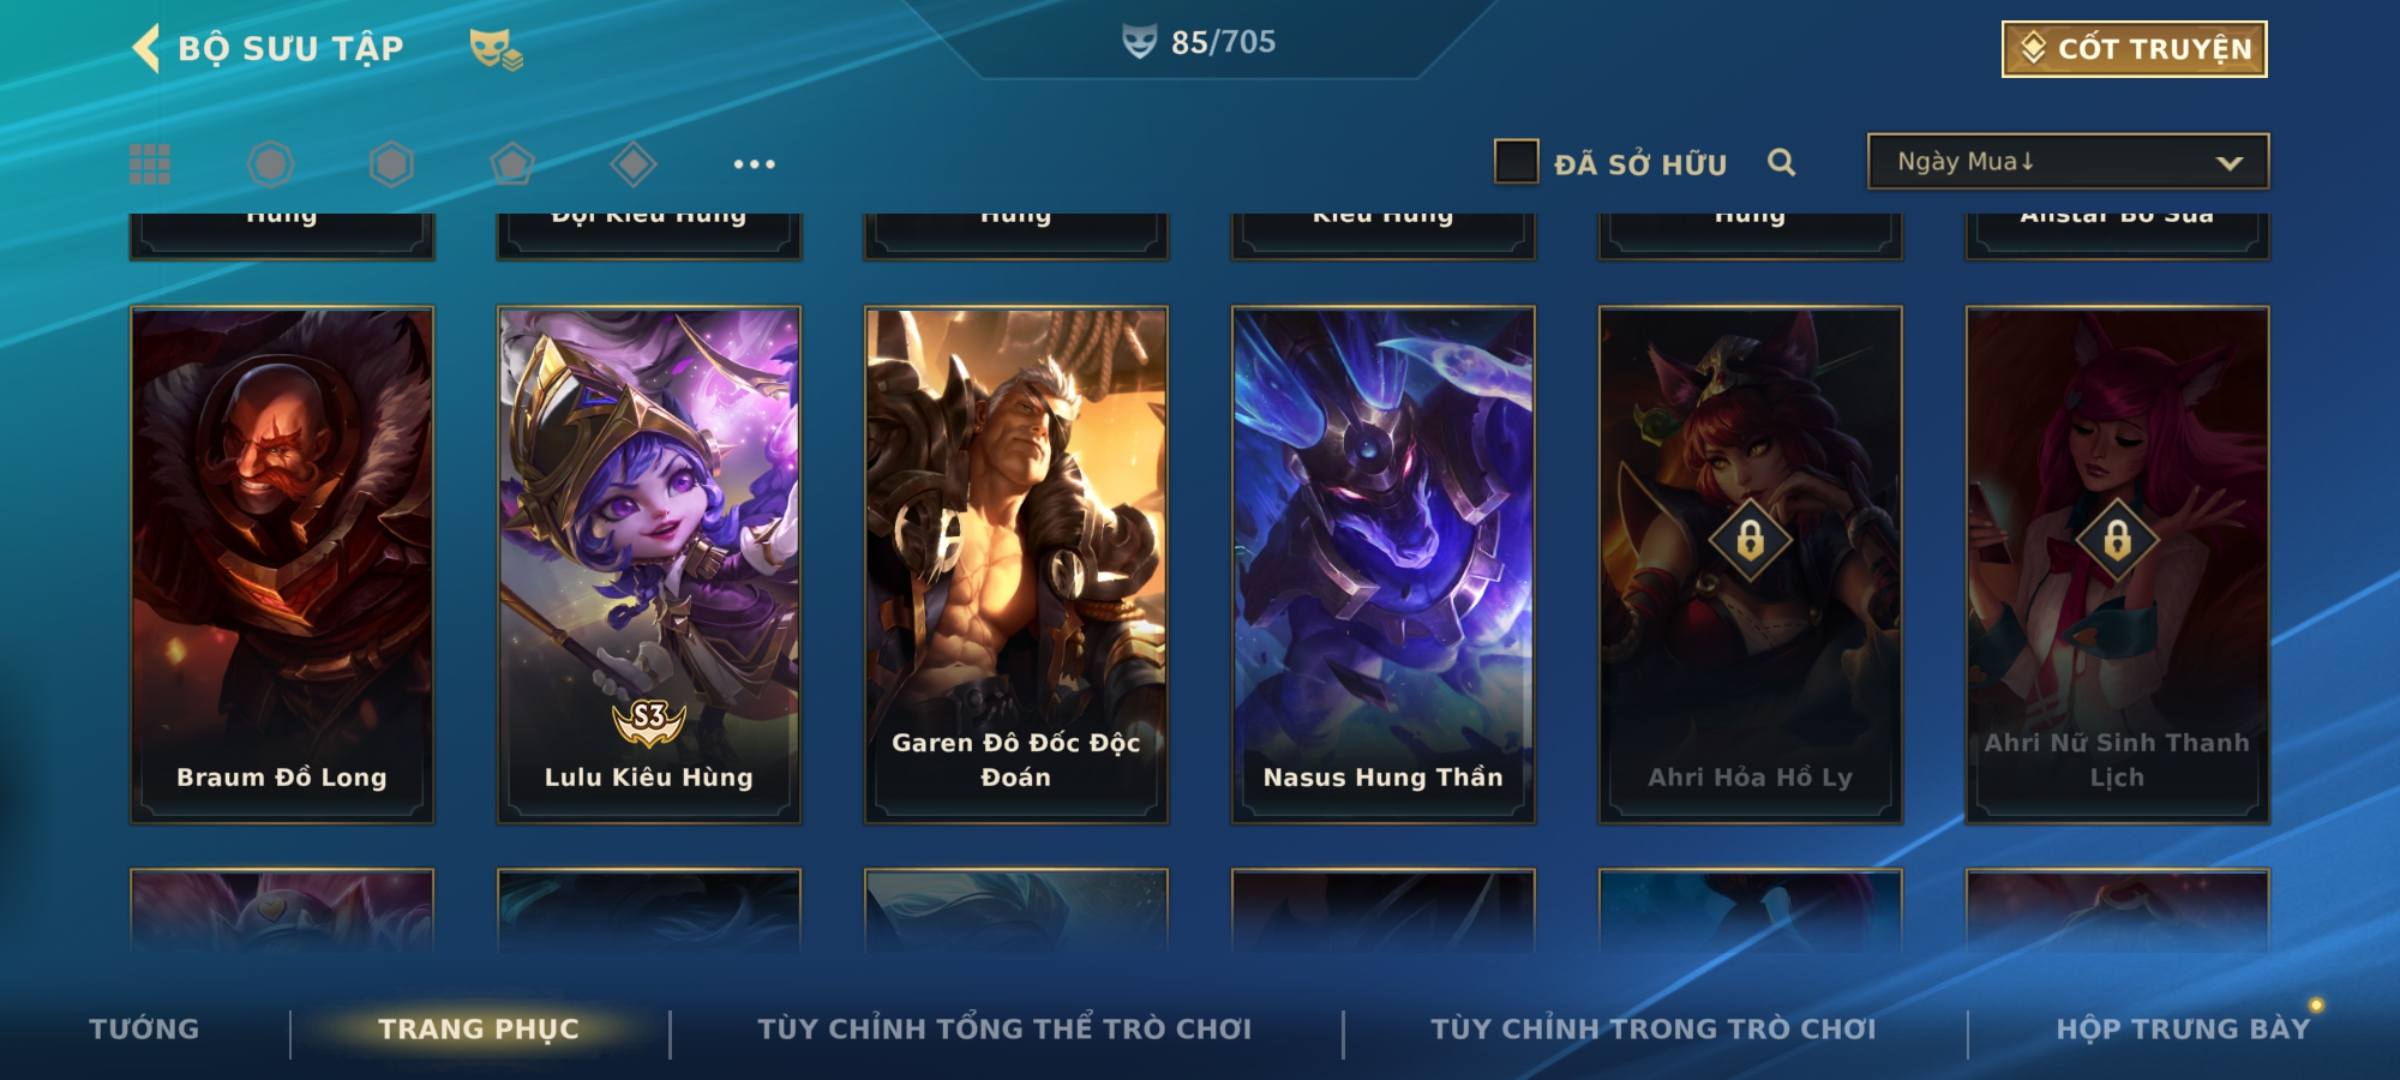Image resolution: width=2400 pixels, height=1080 pixels.
Task: Switch to the Tướng tab
Action: click(144, 1029)
